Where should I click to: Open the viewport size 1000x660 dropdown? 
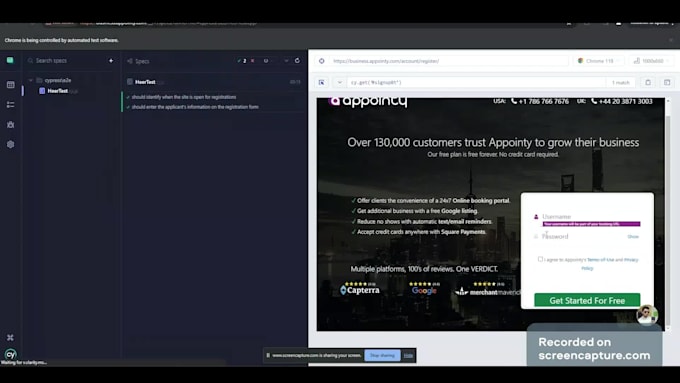(x=651, y=61)
